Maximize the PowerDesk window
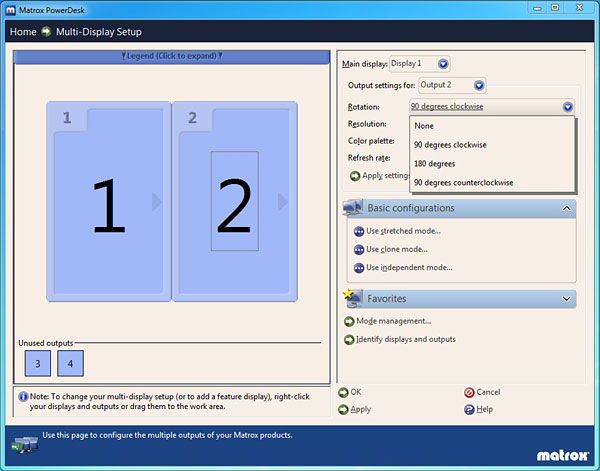 [x=555, y=8]
